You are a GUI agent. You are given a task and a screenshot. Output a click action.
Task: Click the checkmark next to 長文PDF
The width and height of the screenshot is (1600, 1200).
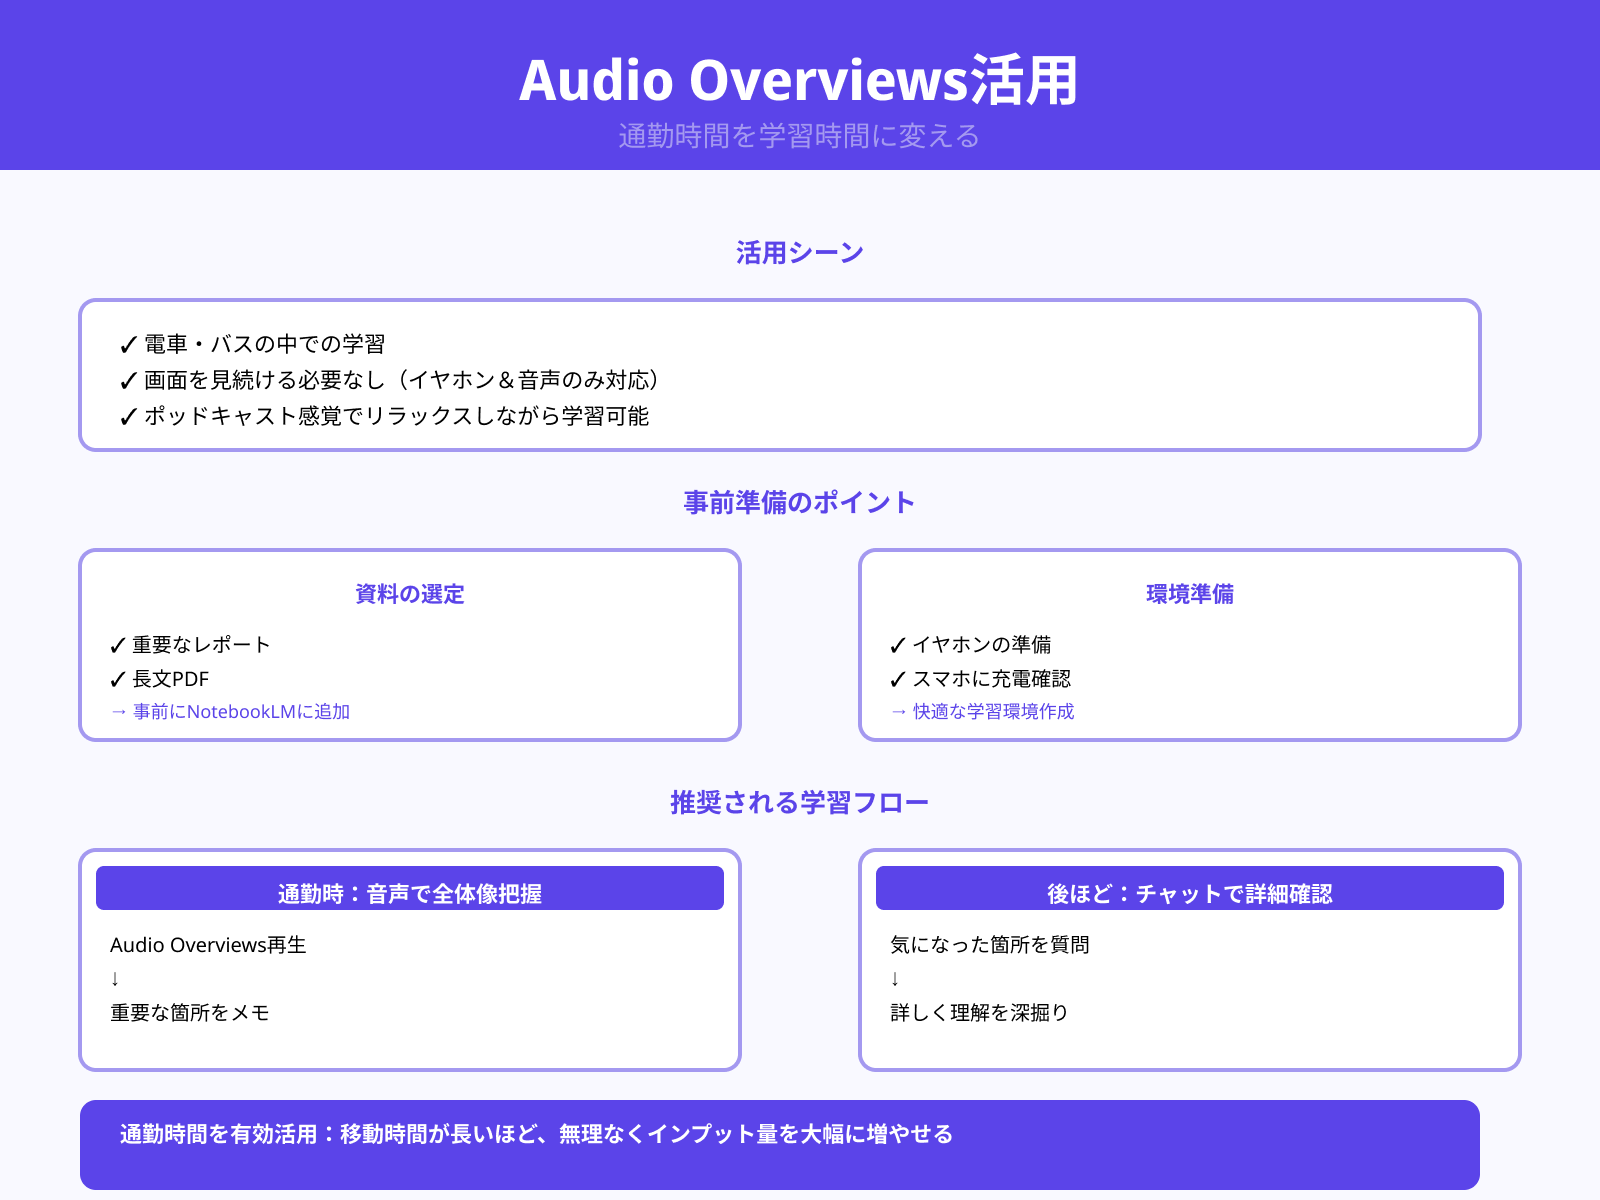pyautogui.click(x=117, y=679)
